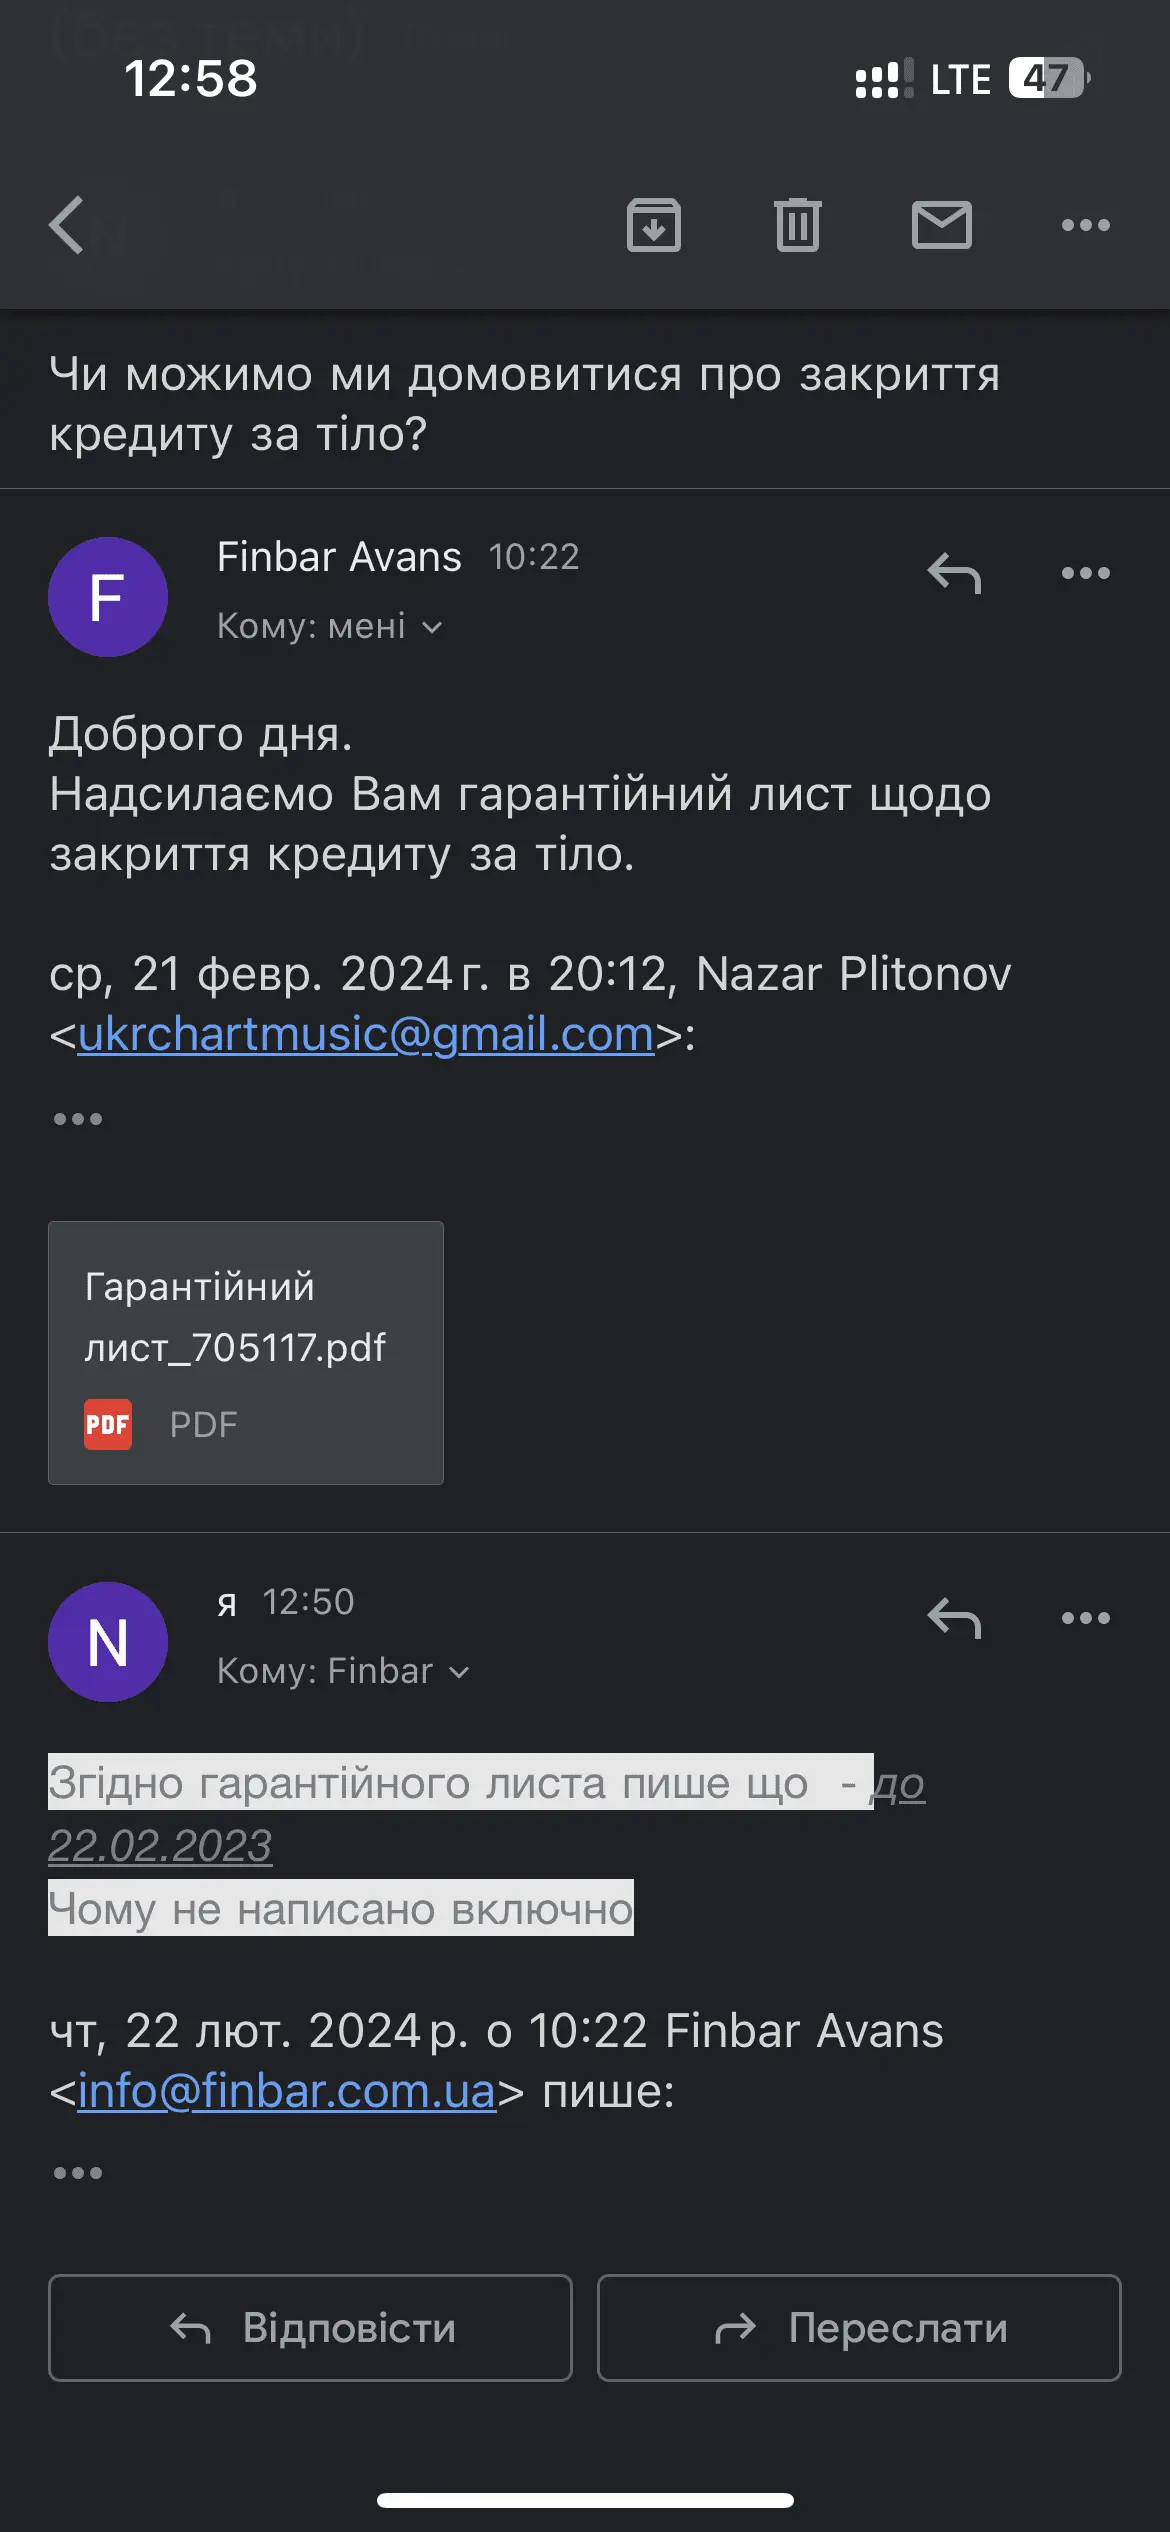Show quoted text in Finbar's message
Viewport: 1170px width, 2532px height.
tap(78, 1119)
